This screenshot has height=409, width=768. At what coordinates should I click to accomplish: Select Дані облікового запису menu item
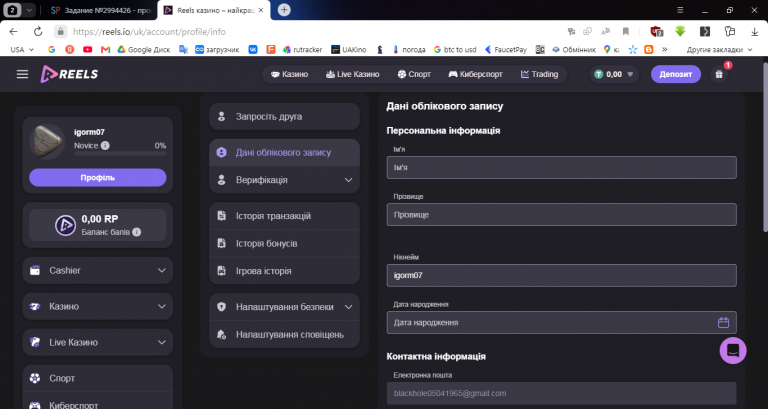click(284, 152)
